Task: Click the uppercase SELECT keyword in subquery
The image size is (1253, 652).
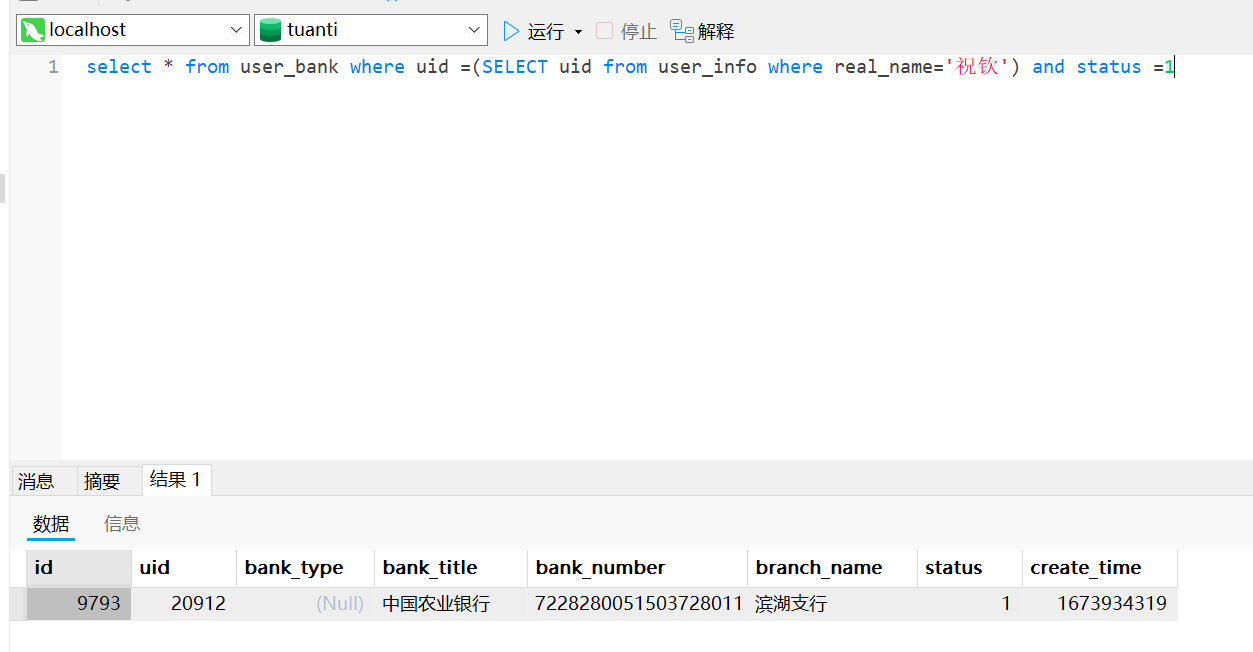Action: (515, 67)
